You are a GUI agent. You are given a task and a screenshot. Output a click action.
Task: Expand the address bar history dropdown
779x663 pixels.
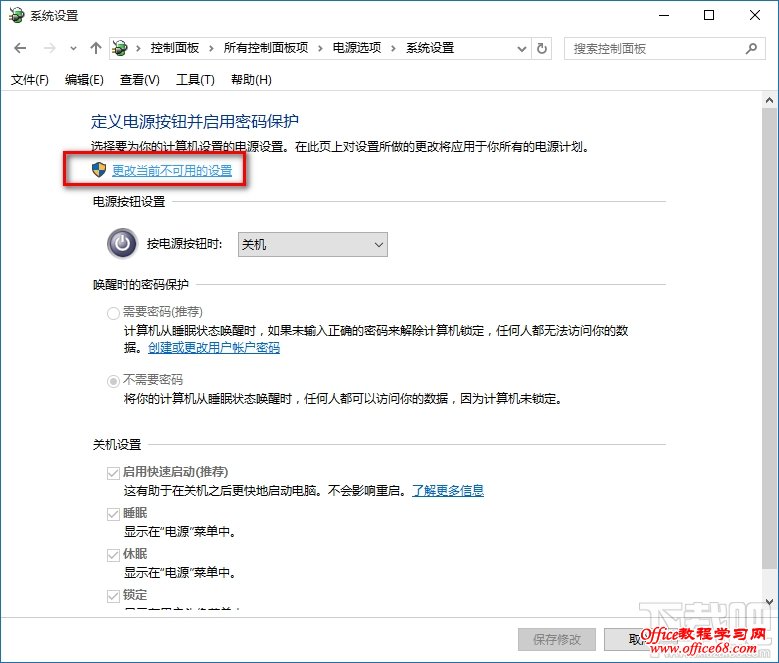pos(522,49)
